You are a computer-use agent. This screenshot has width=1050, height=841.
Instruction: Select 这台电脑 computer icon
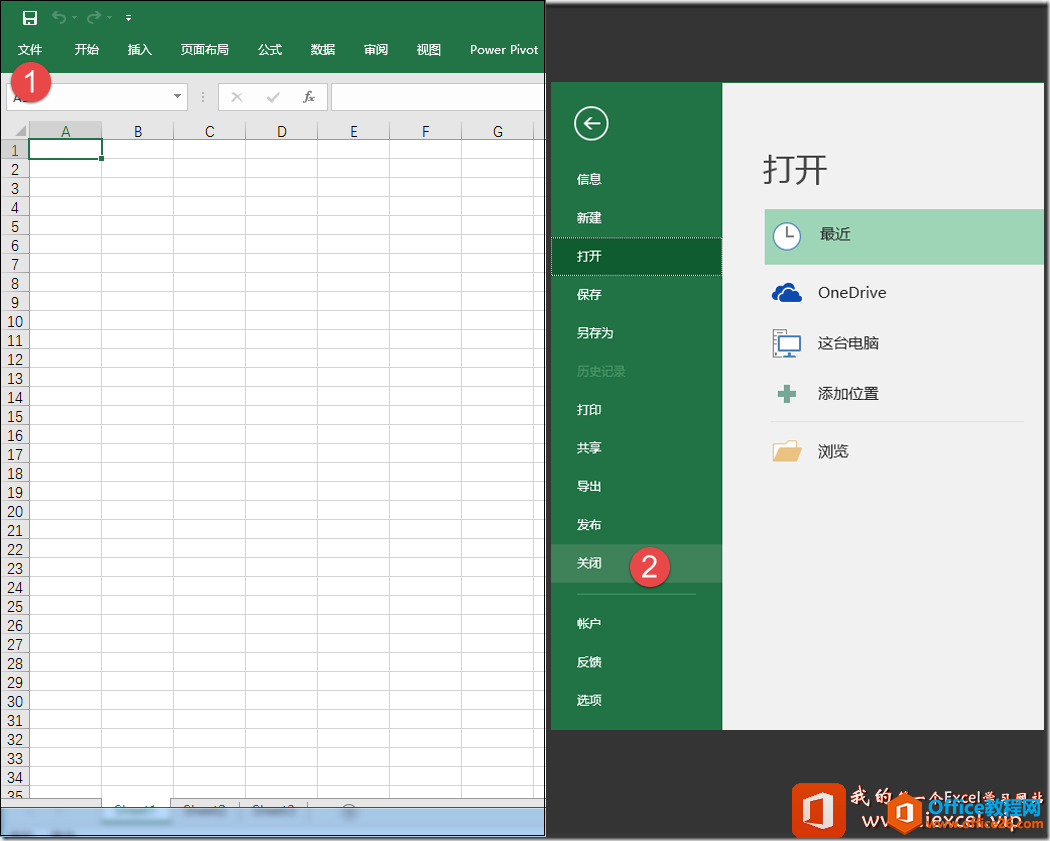(786, 343)
